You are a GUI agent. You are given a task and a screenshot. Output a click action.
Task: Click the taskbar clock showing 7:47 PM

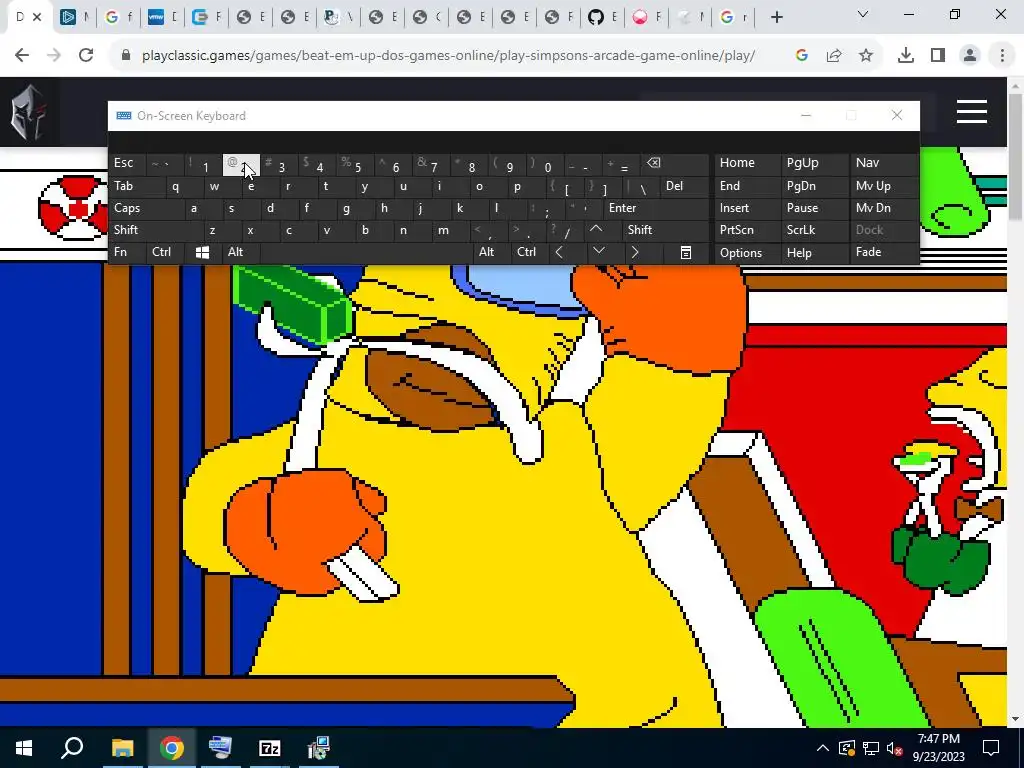(x=938, y=748)
